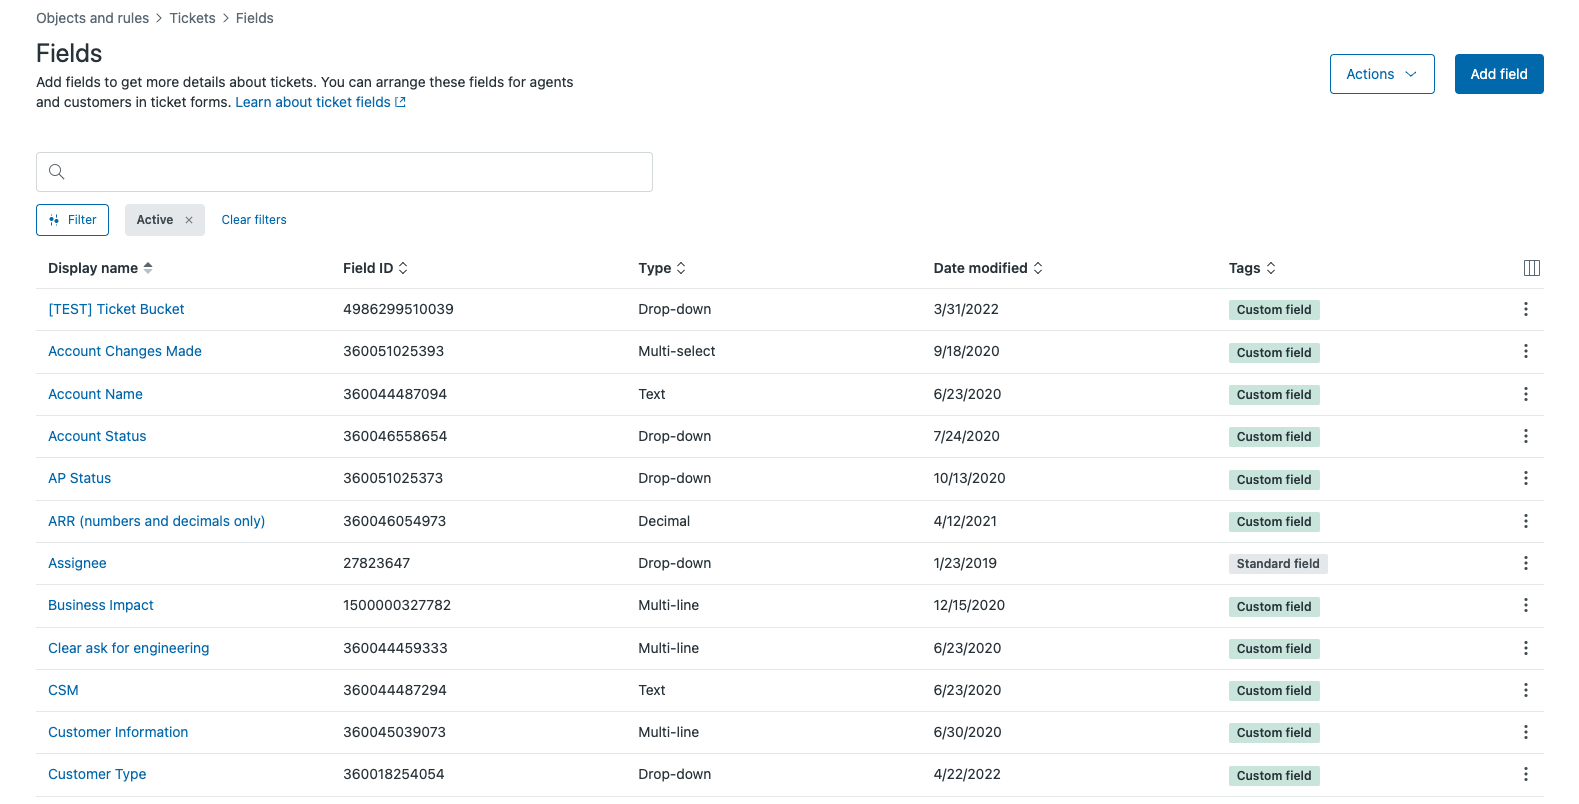Viewport: 1579px width, 804px height.
Task: Open Customer Type field
Action: pos(97,774)
